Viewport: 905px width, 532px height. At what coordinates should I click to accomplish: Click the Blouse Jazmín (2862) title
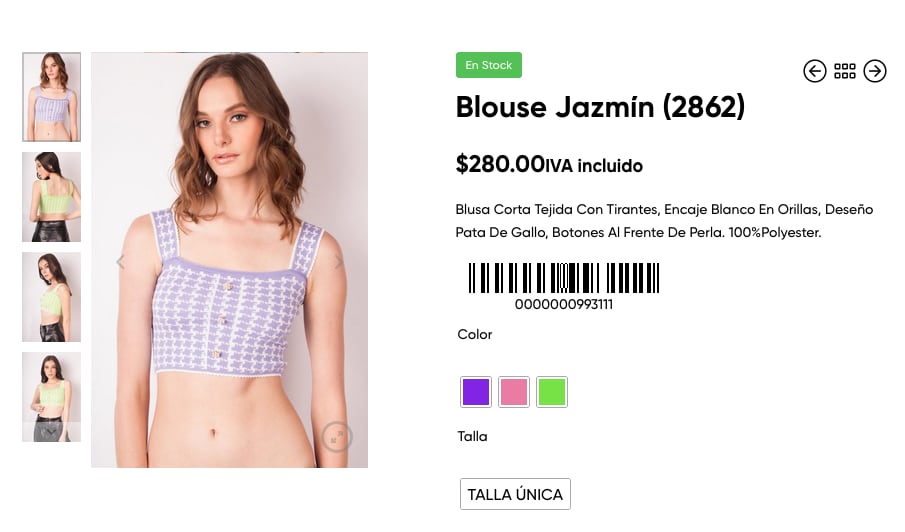click(600, 107)
